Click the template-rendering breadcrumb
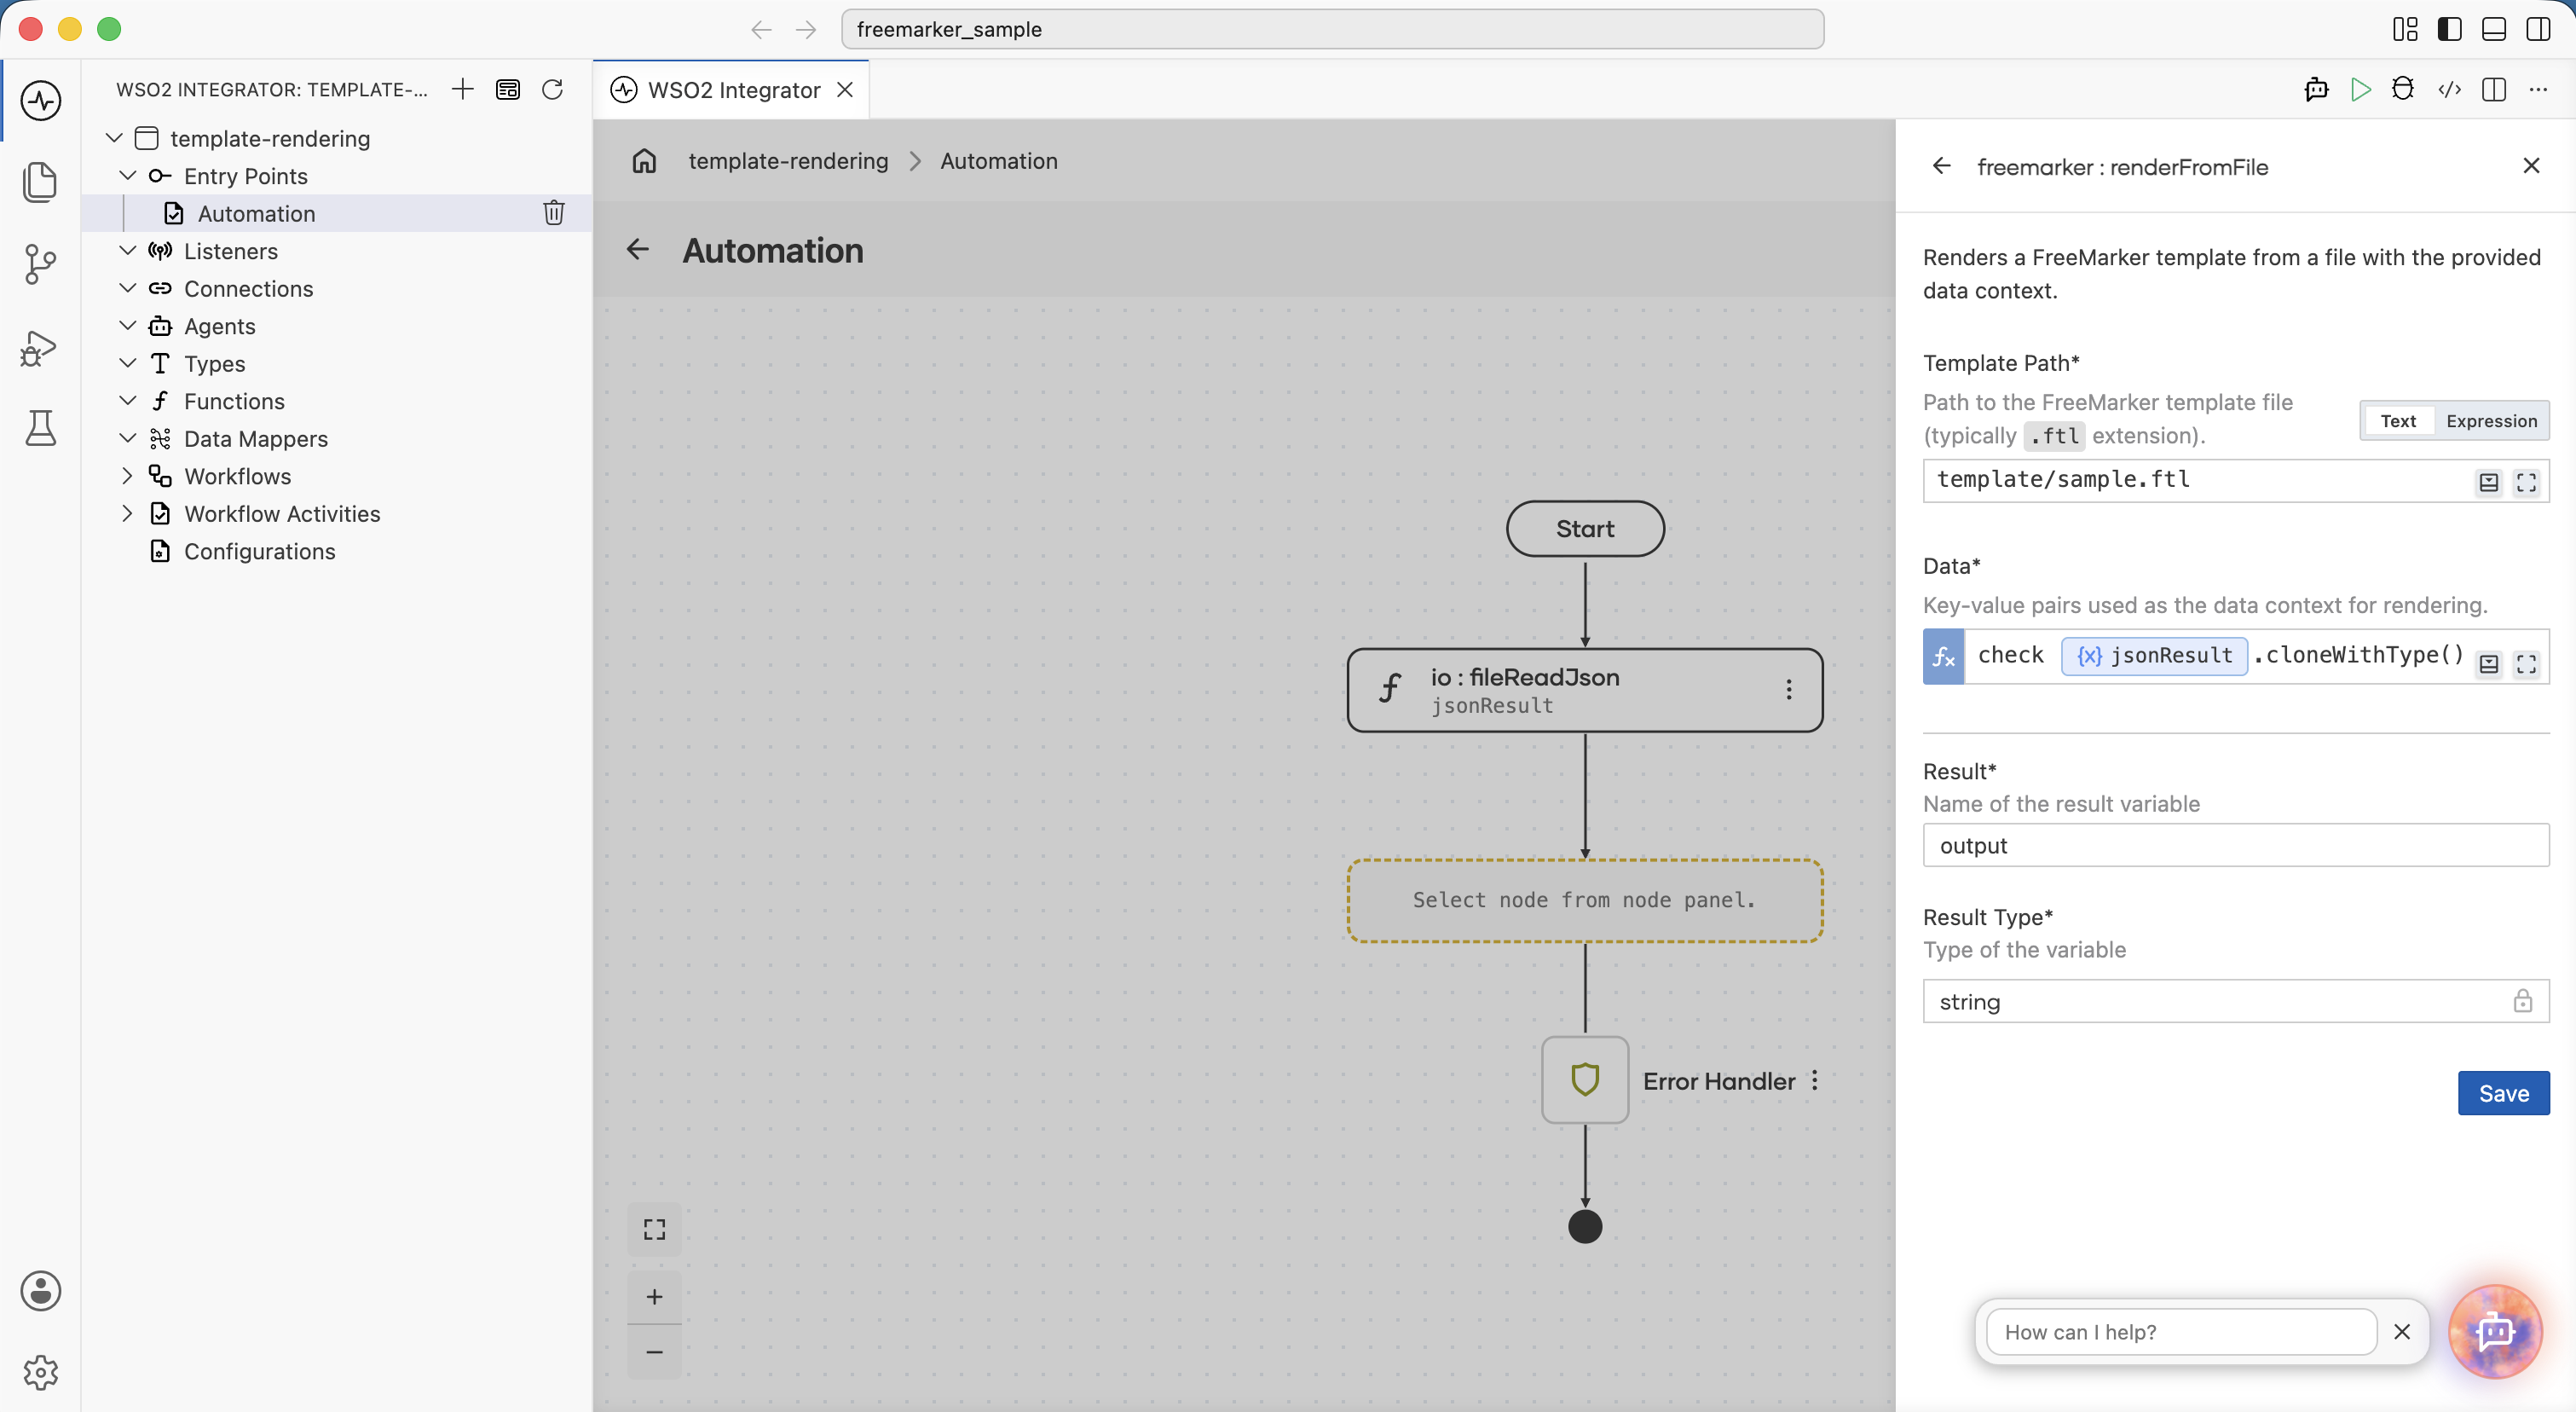2576x1412 pixels. (x=788, y=161)
